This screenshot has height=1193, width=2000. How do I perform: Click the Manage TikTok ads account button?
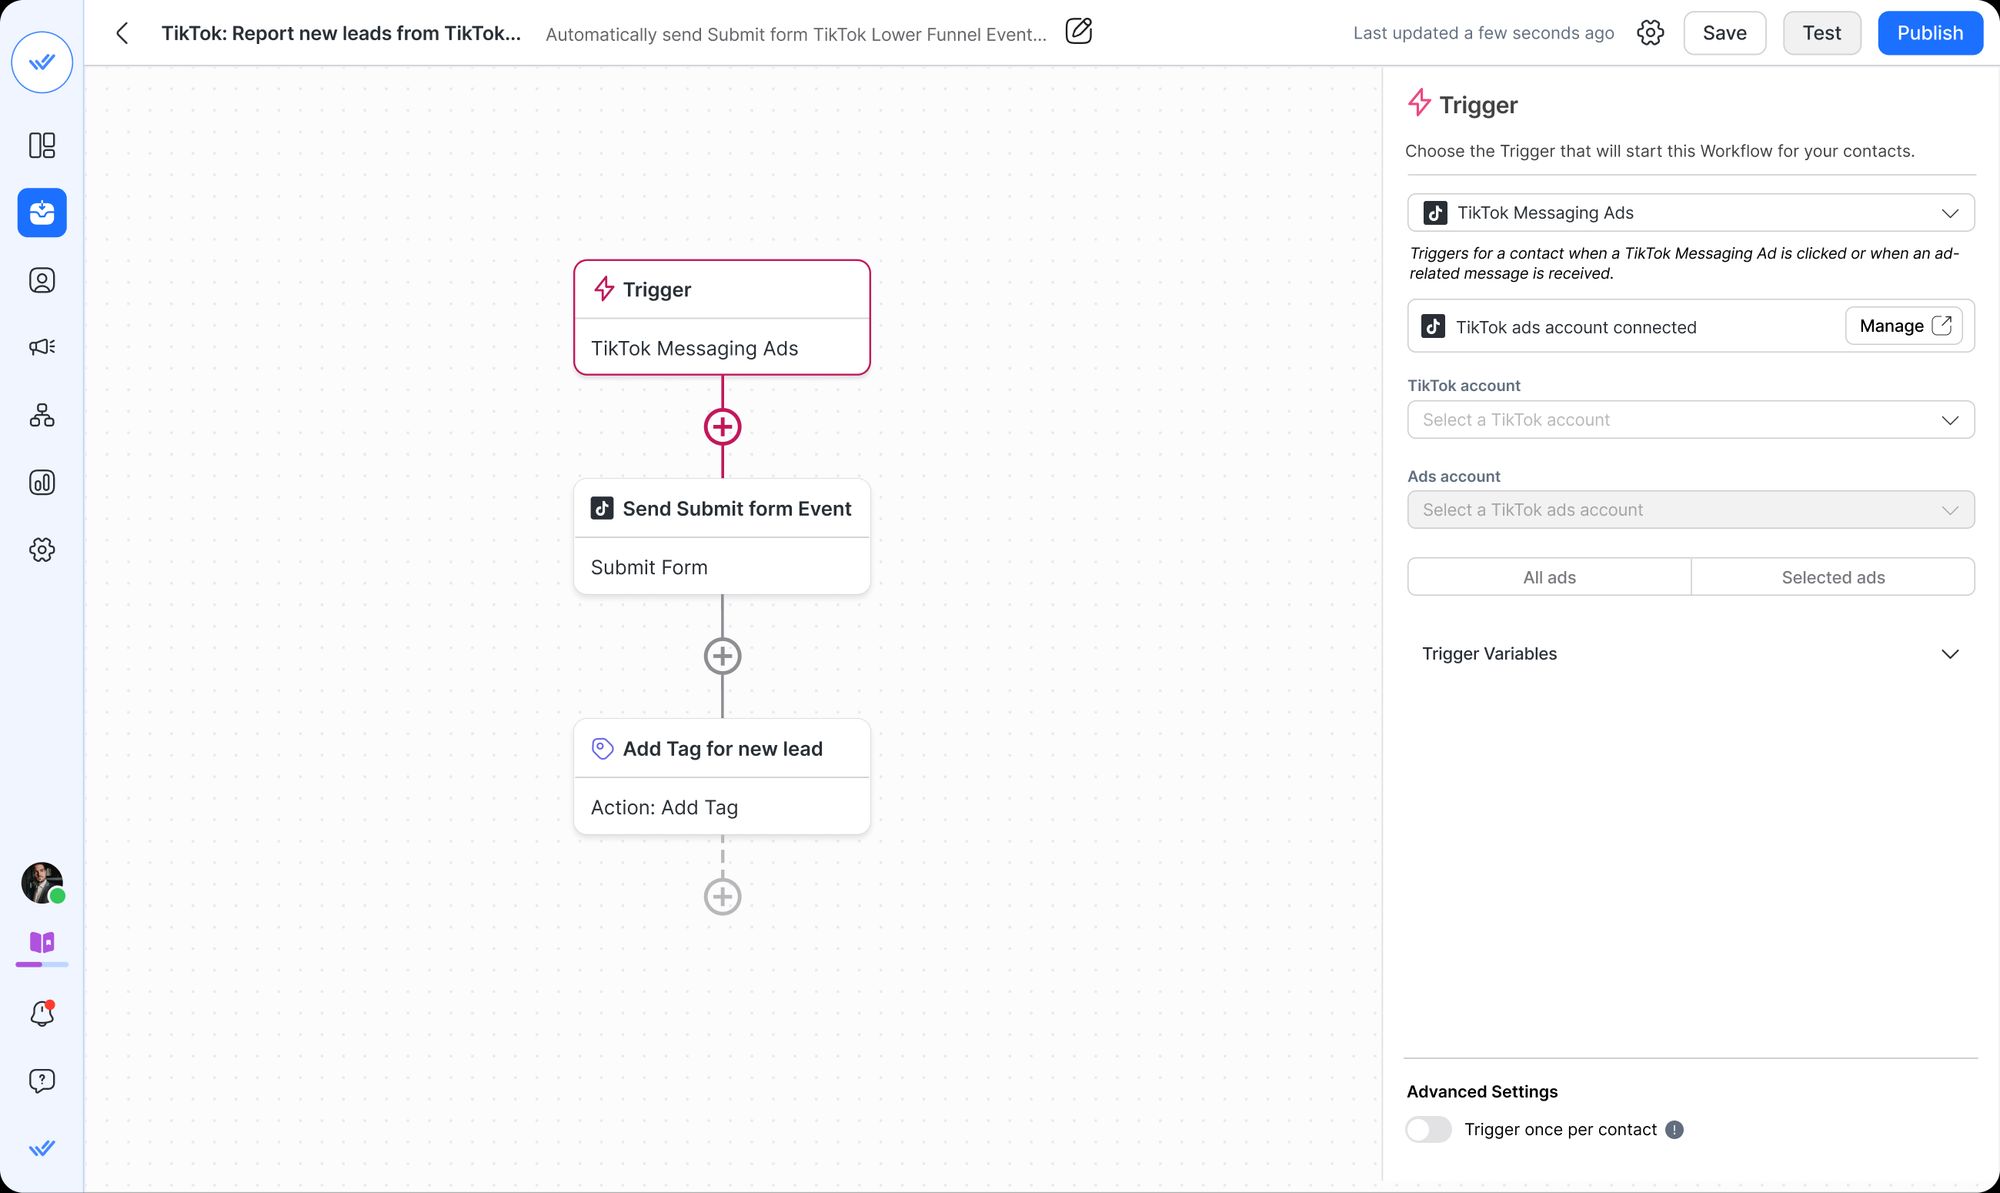(x=1903, y=325)
